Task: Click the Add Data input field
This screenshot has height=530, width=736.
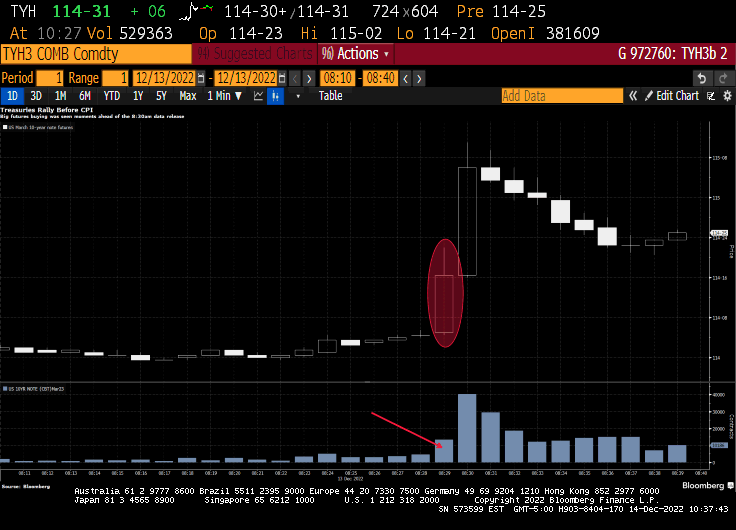Action: [562, 96]
